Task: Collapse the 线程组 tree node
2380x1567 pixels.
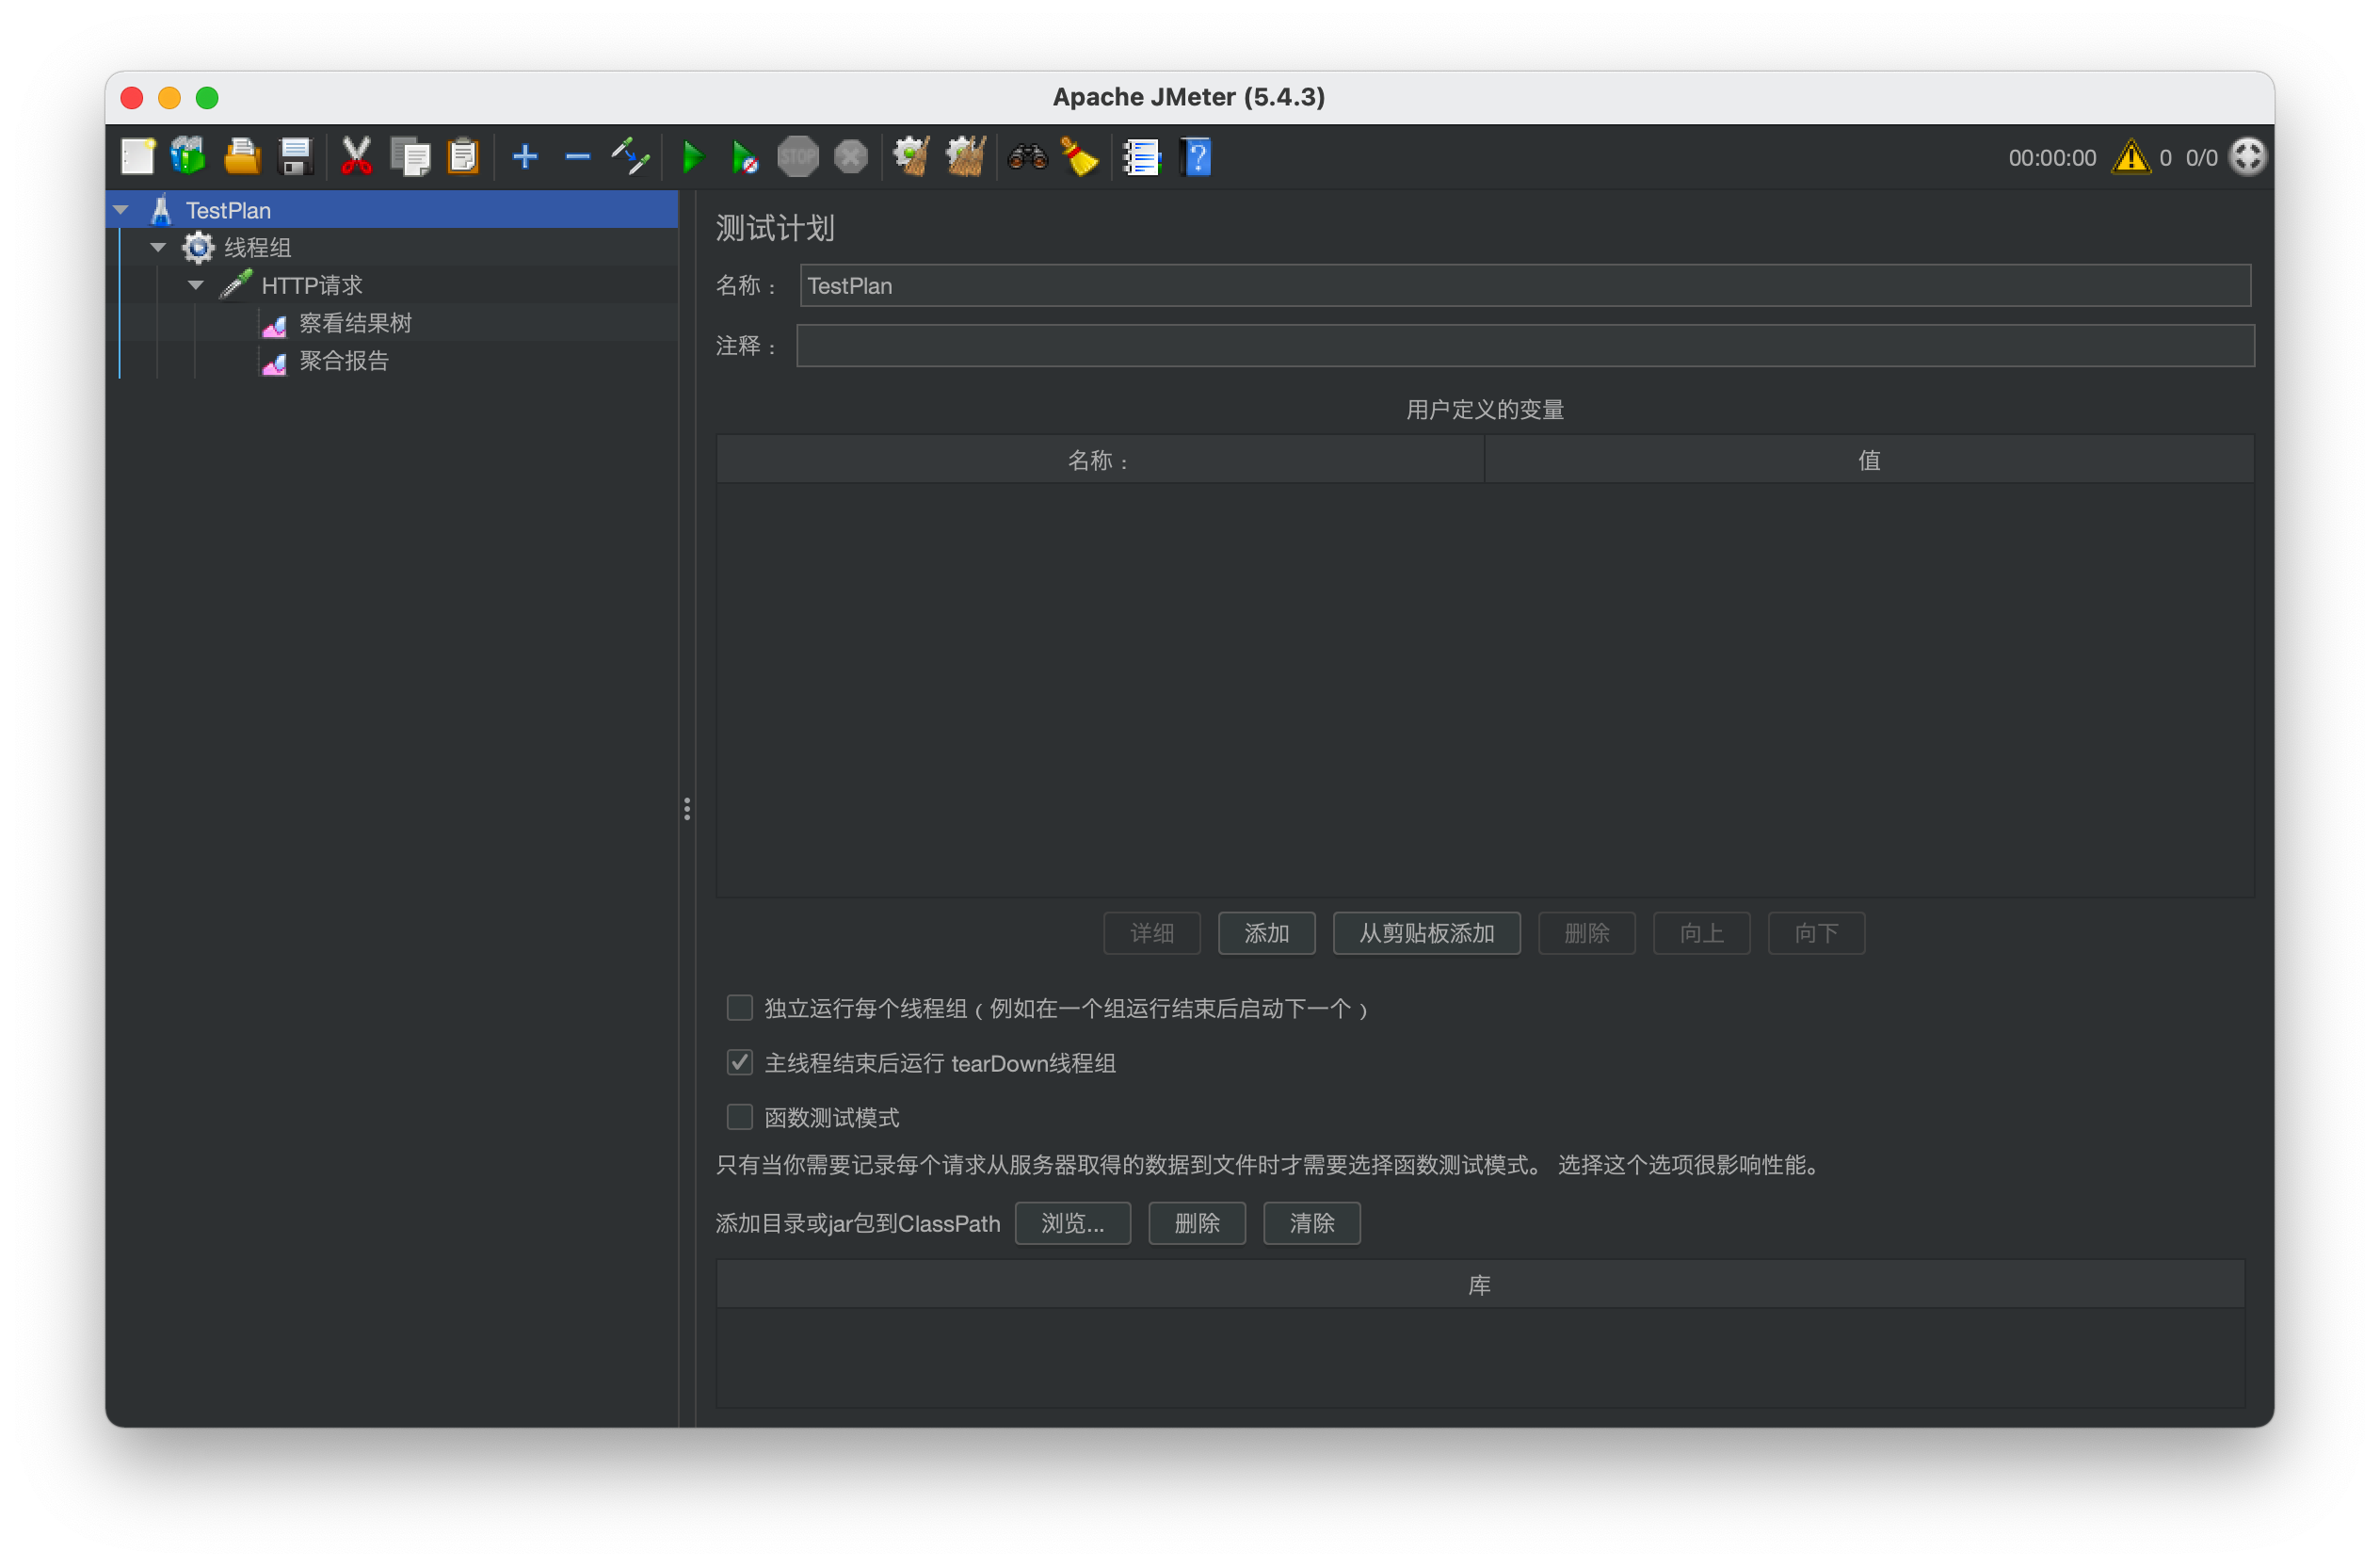Action: pos(158,247)
